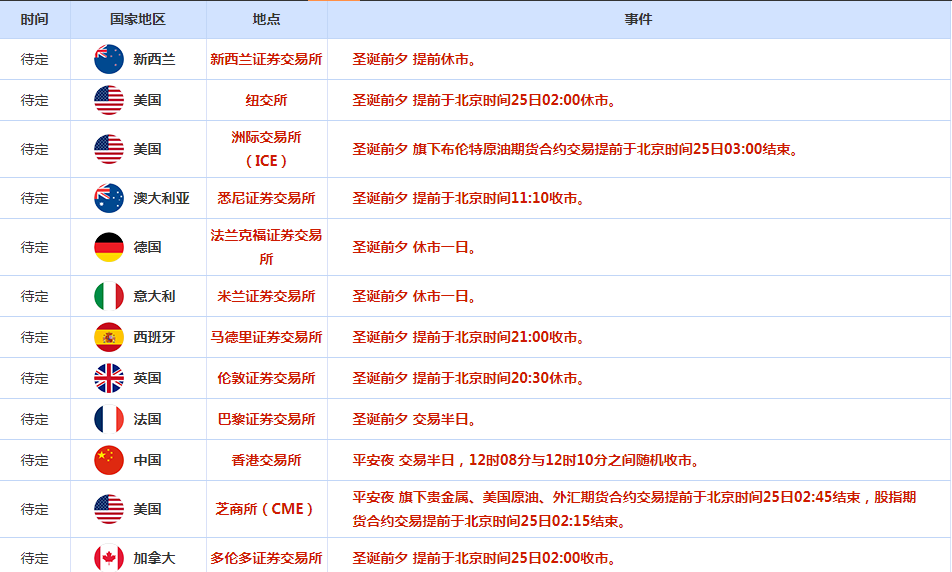Click the 国家地区 column header
This screenshot has width=952, height=572.
pyautogui.click(x=138, y=19)
